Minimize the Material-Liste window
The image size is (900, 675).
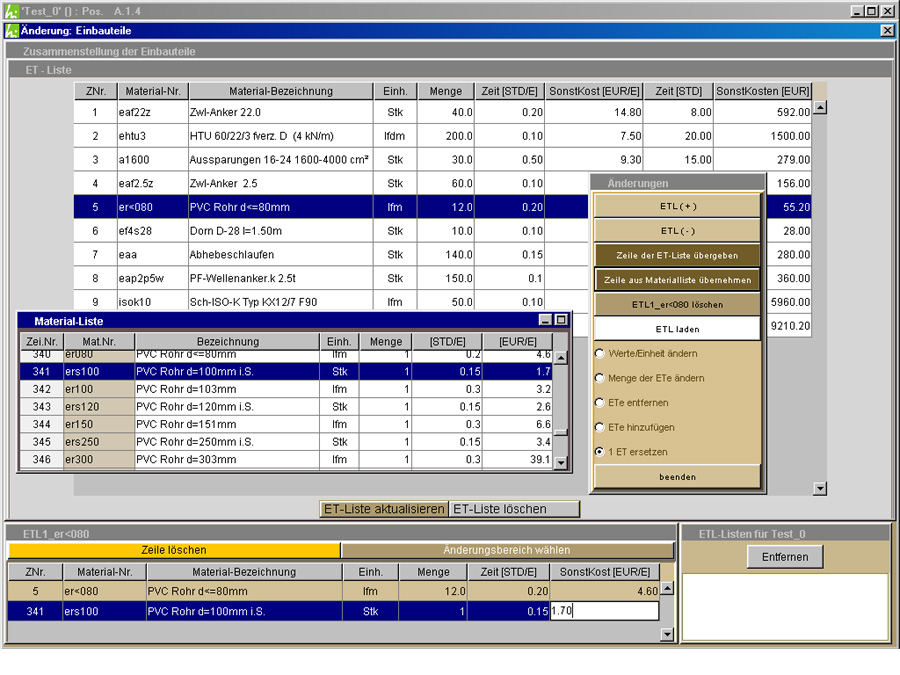coord(546,321)
